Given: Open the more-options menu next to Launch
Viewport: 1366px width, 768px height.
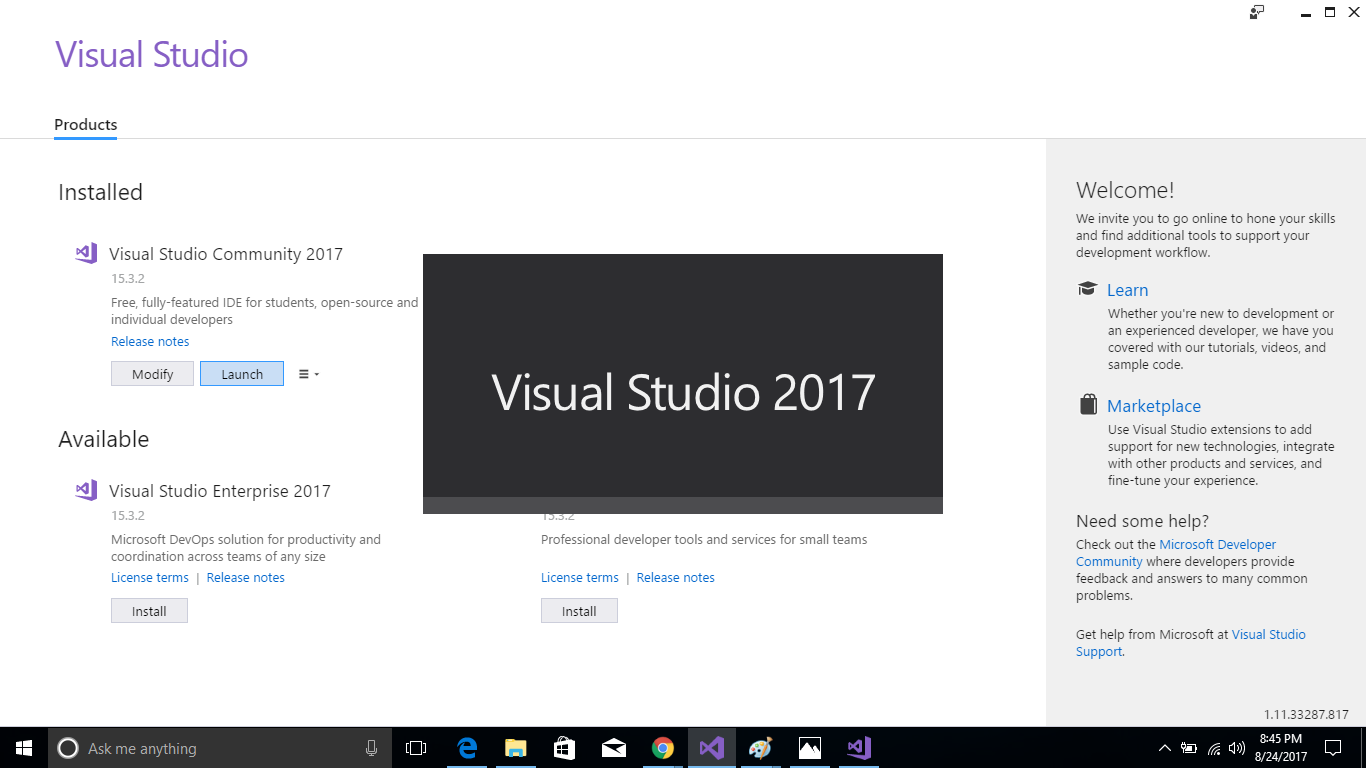Looking at the screenshot, I should [x=303, y=373].
